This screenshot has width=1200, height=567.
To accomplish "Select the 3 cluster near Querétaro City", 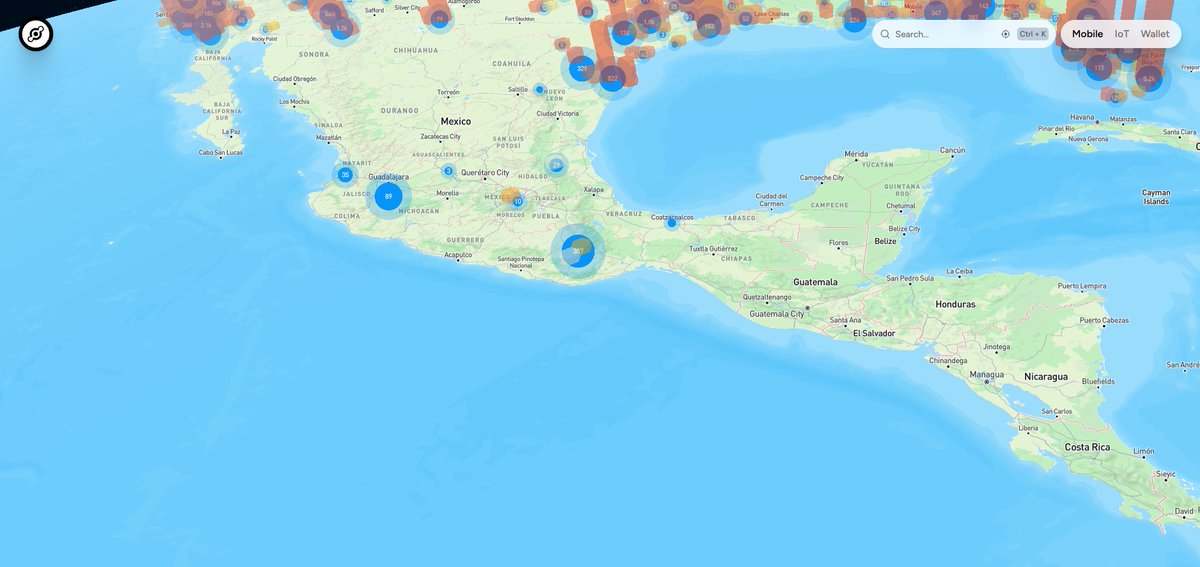I will (448, 171).
